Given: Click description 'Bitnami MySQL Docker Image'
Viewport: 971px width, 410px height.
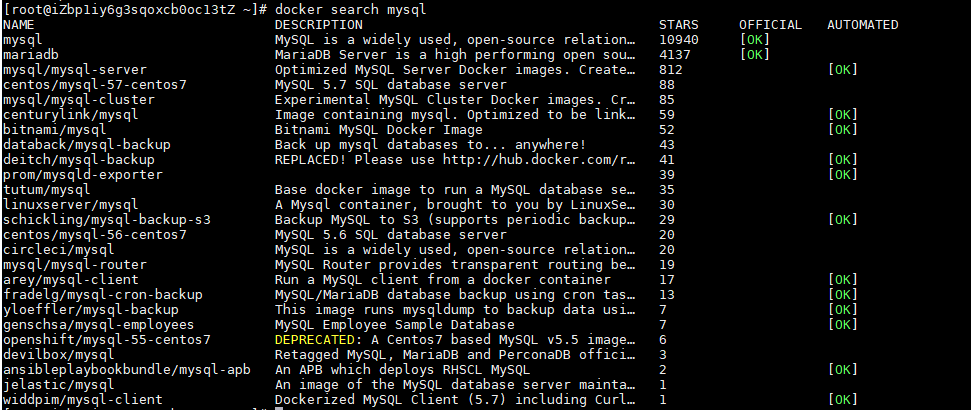Looking at the screenshot, I should pos(379,129).
